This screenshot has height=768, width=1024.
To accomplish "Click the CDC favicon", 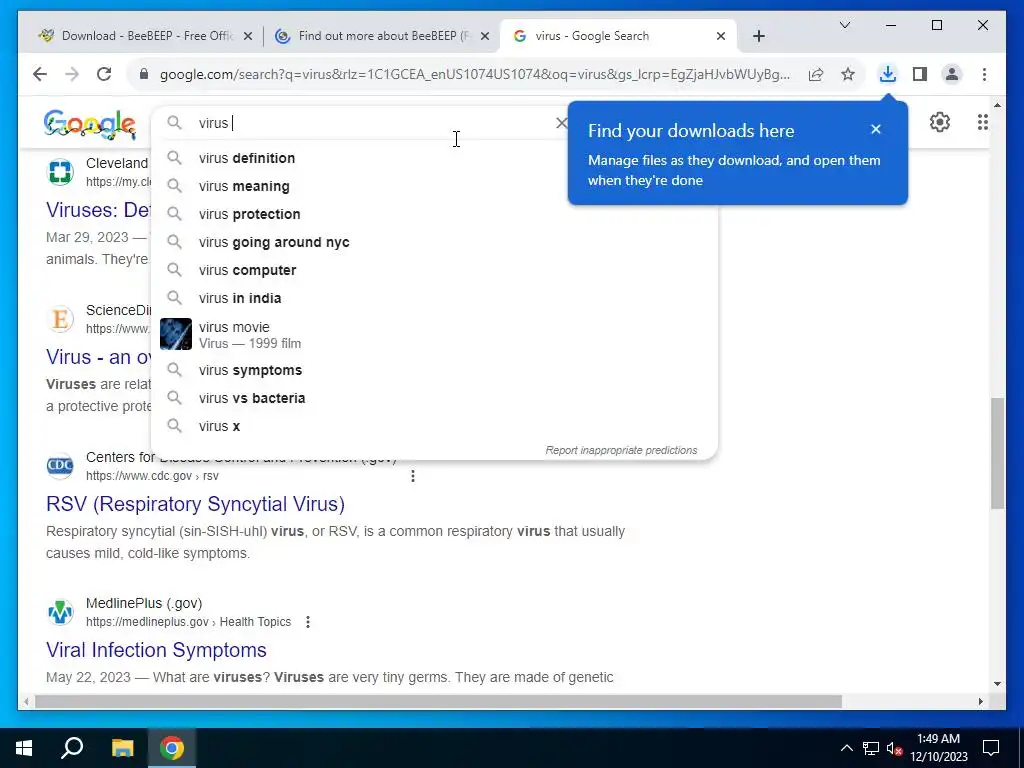I will [x=60, y=466].
